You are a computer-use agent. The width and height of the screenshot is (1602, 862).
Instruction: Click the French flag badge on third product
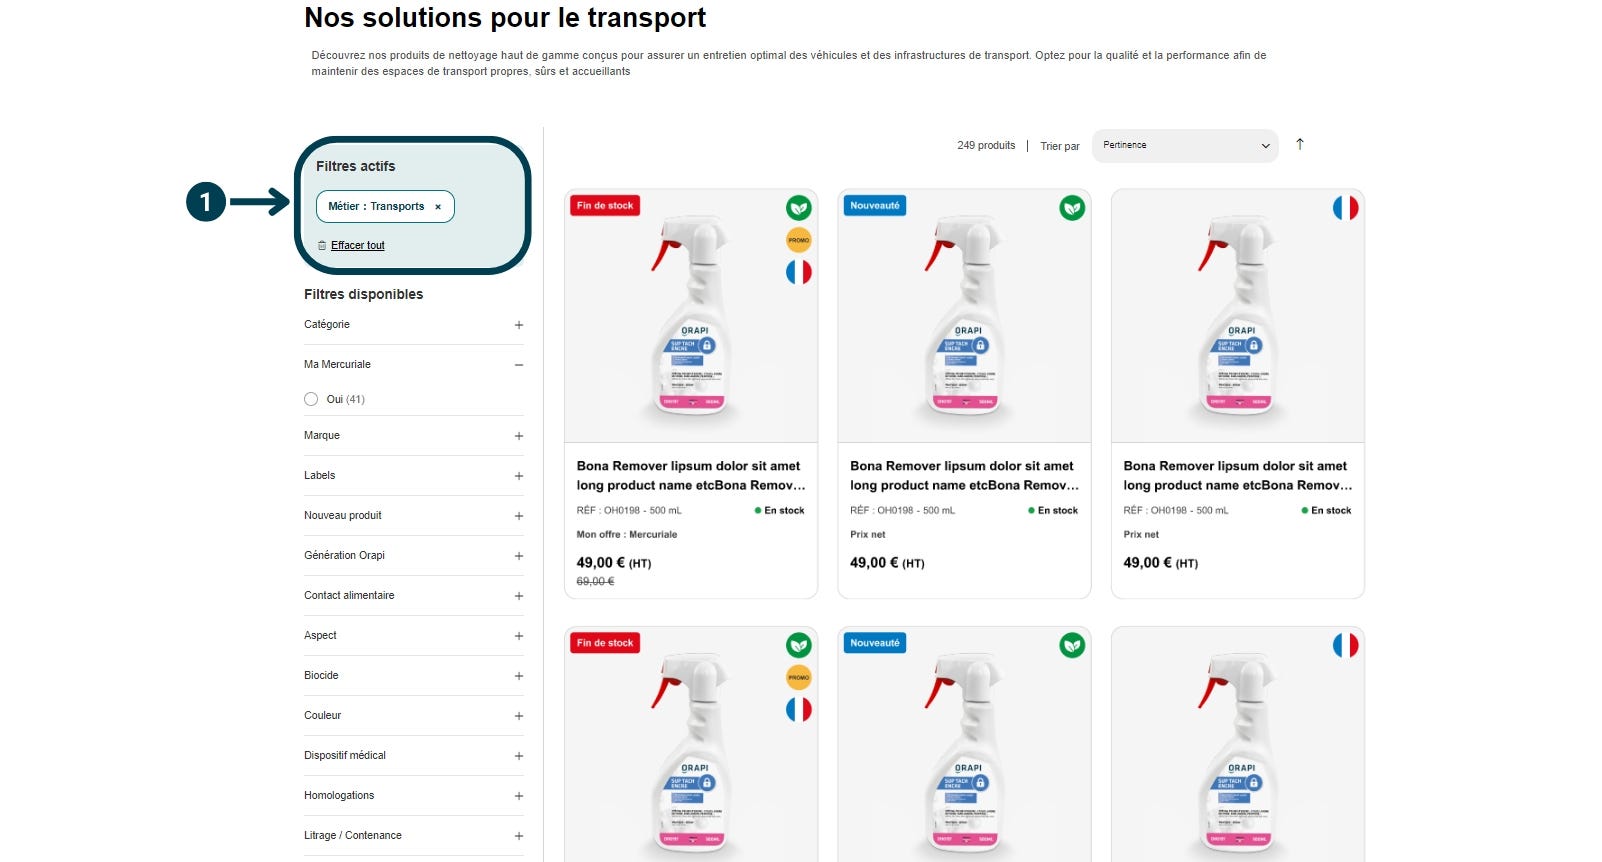tap(1345, 208)
